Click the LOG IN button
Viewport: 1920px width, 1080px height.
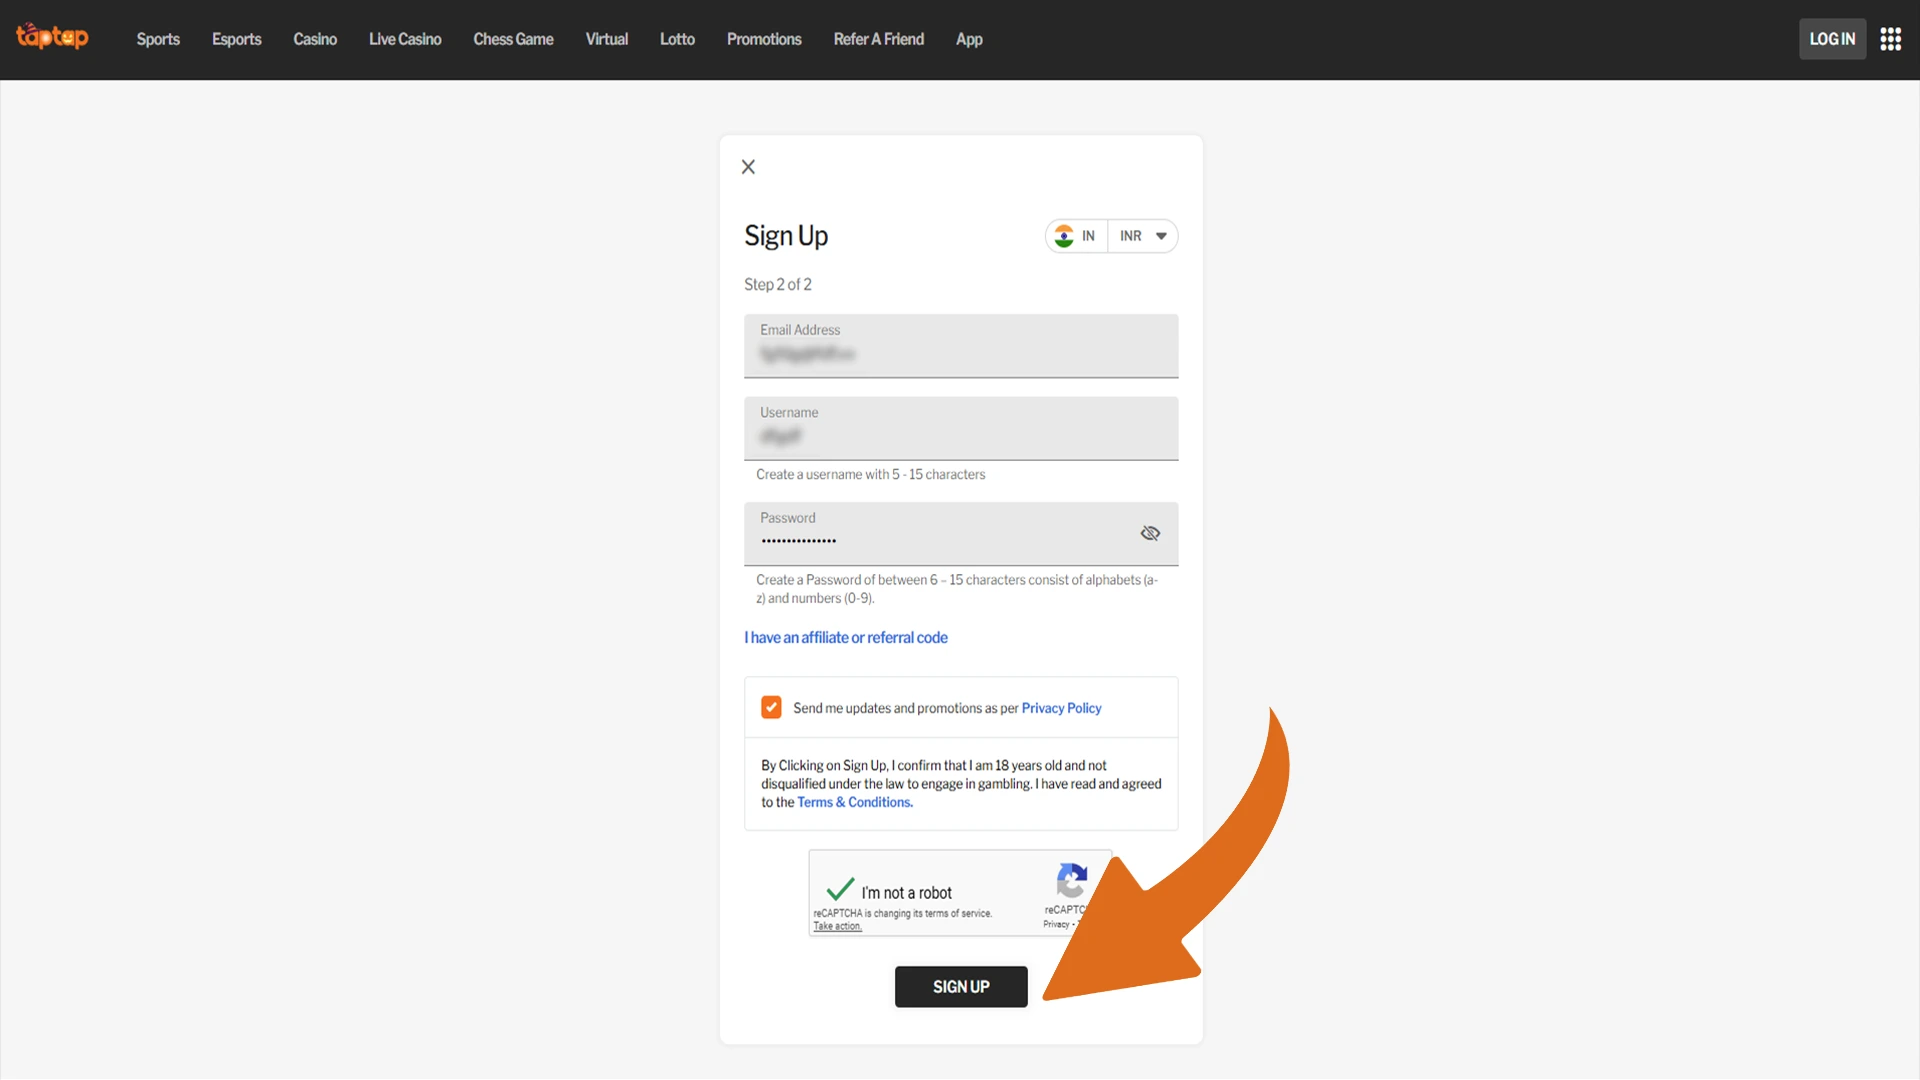coord(1832,39)
